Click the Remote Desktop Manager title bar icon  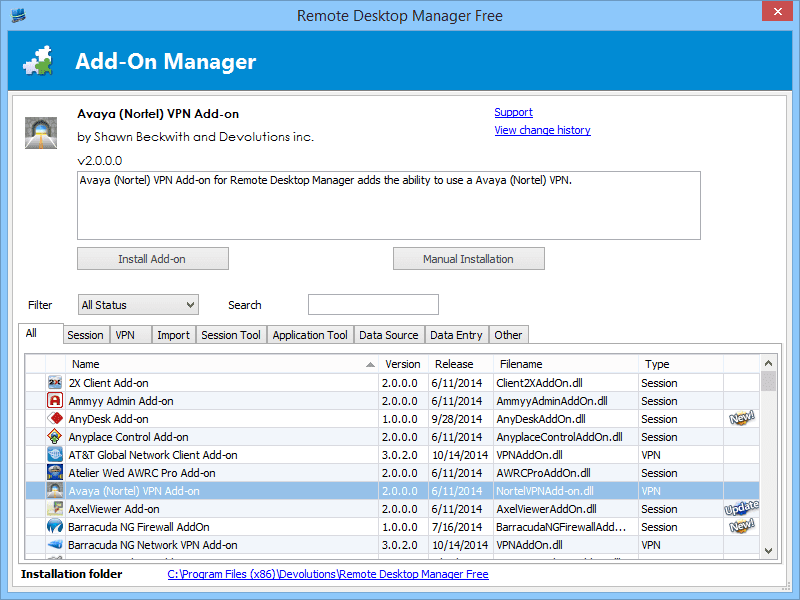tap(18, 15)
